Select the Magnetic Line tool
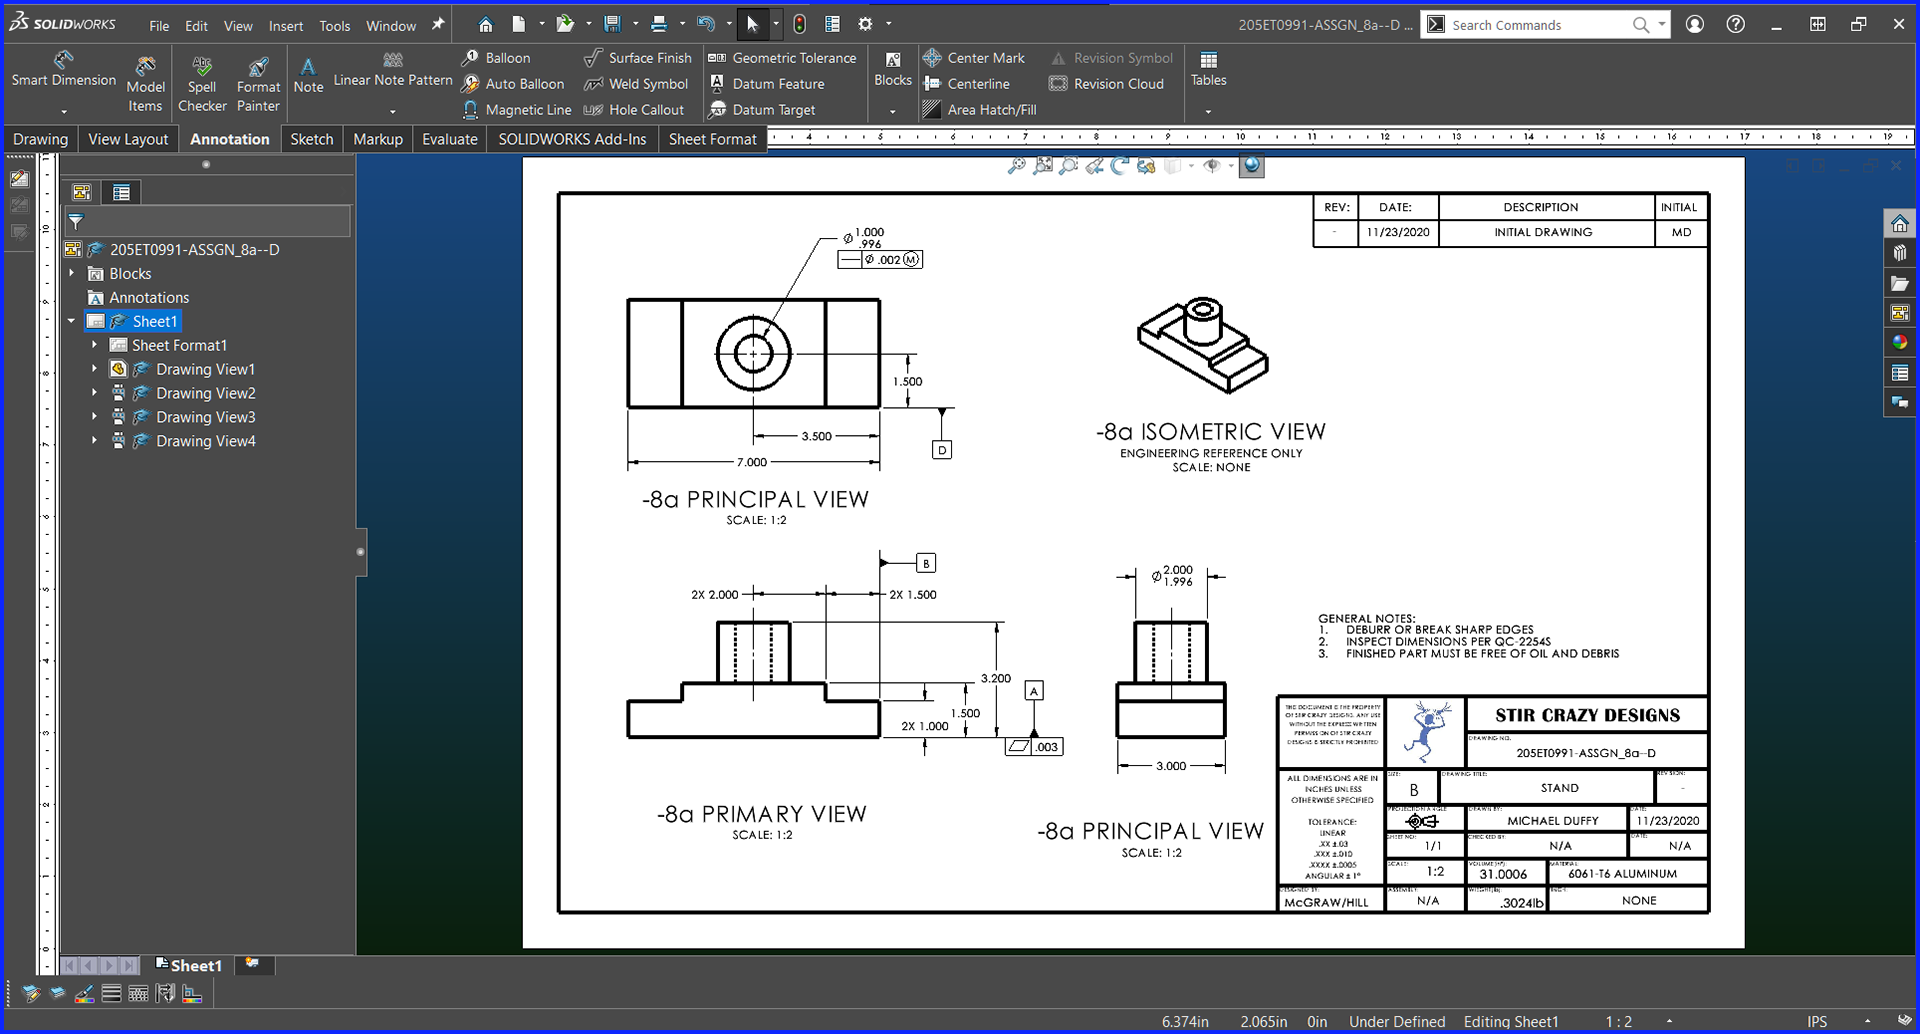 (x=517, y=110)
